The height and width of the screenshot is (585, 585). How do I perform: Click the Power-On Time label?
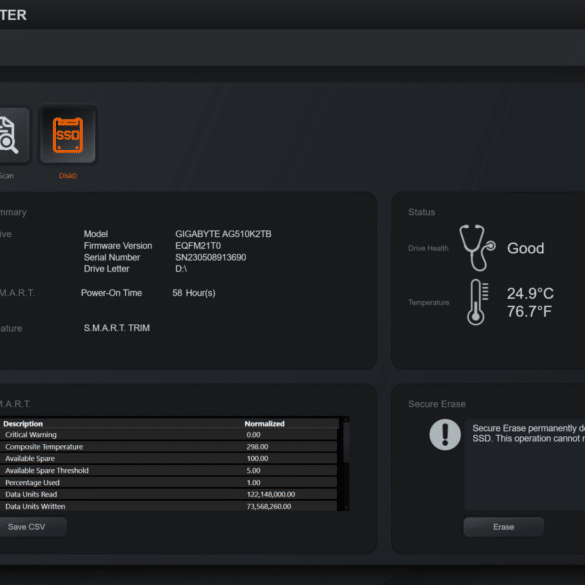(x=111, y=293)
